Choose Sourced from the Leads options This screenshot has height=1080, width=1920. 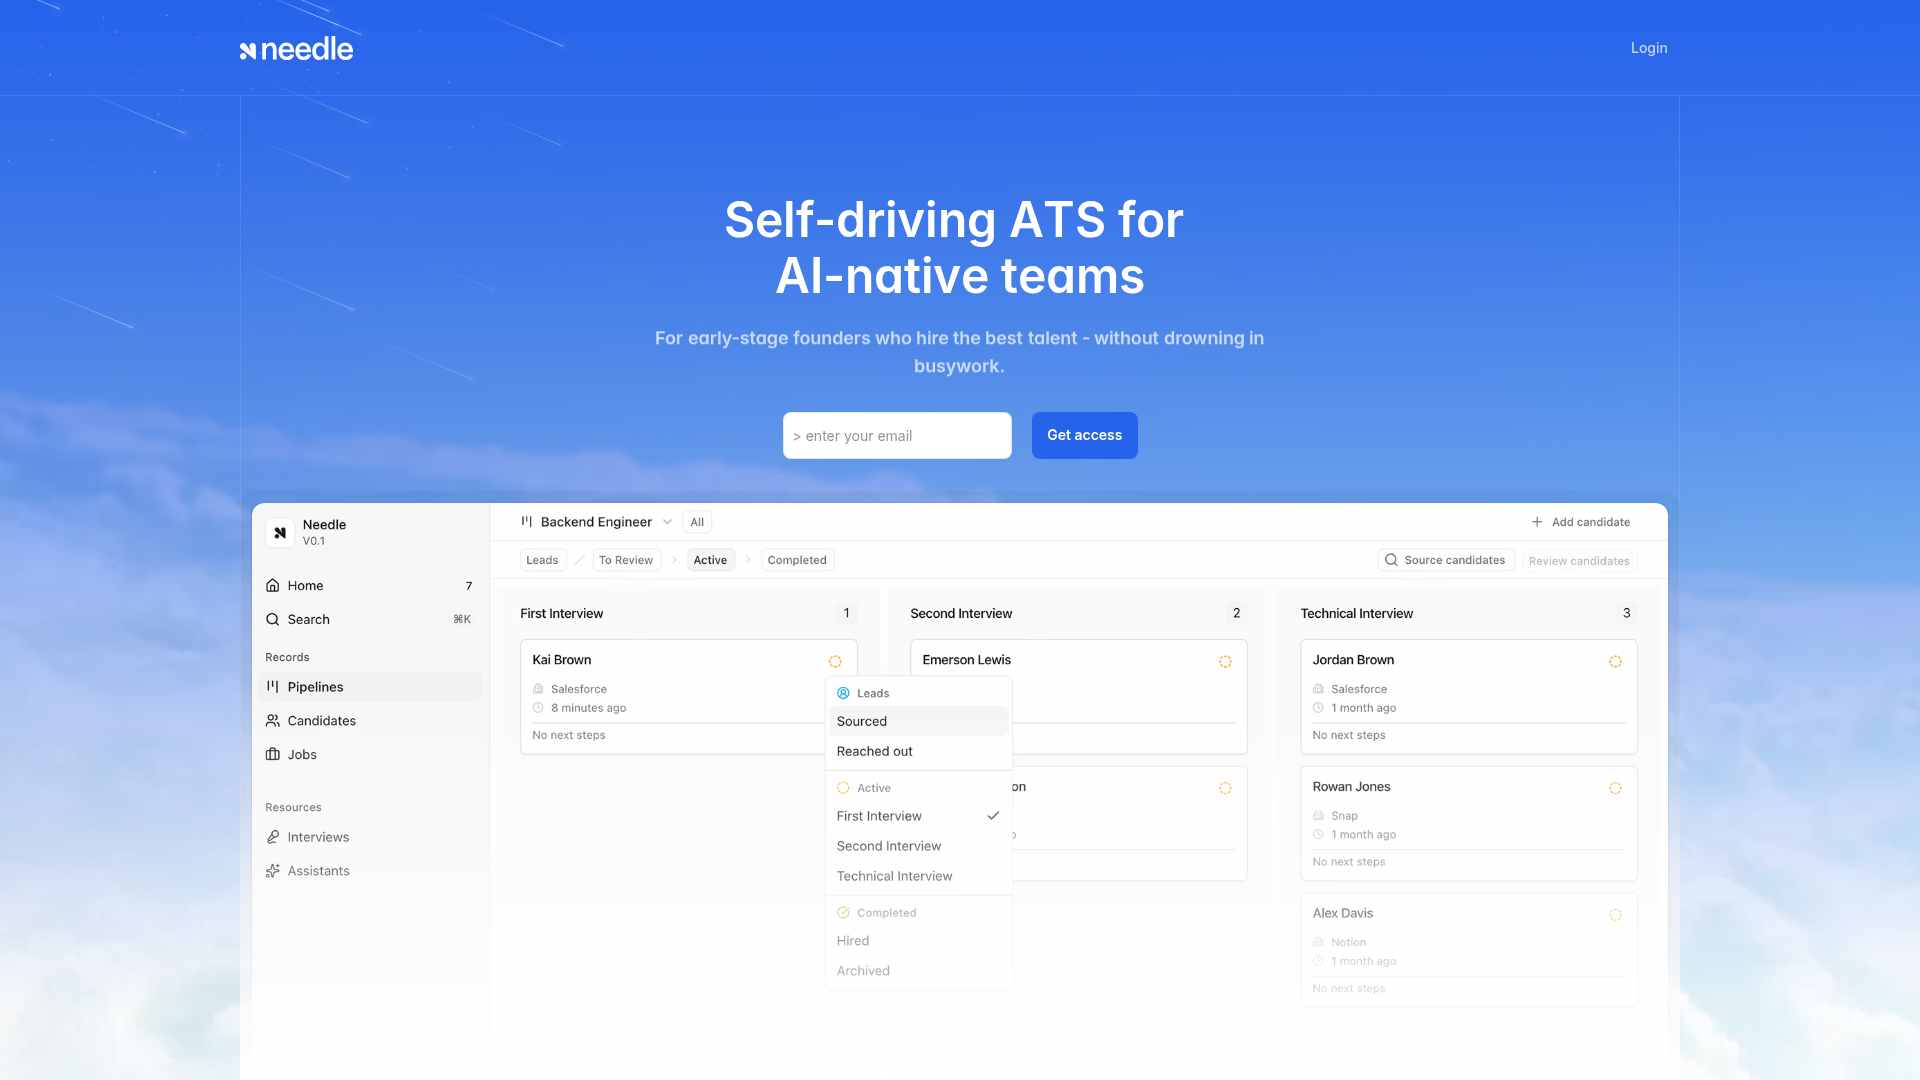tap(862, 722)
